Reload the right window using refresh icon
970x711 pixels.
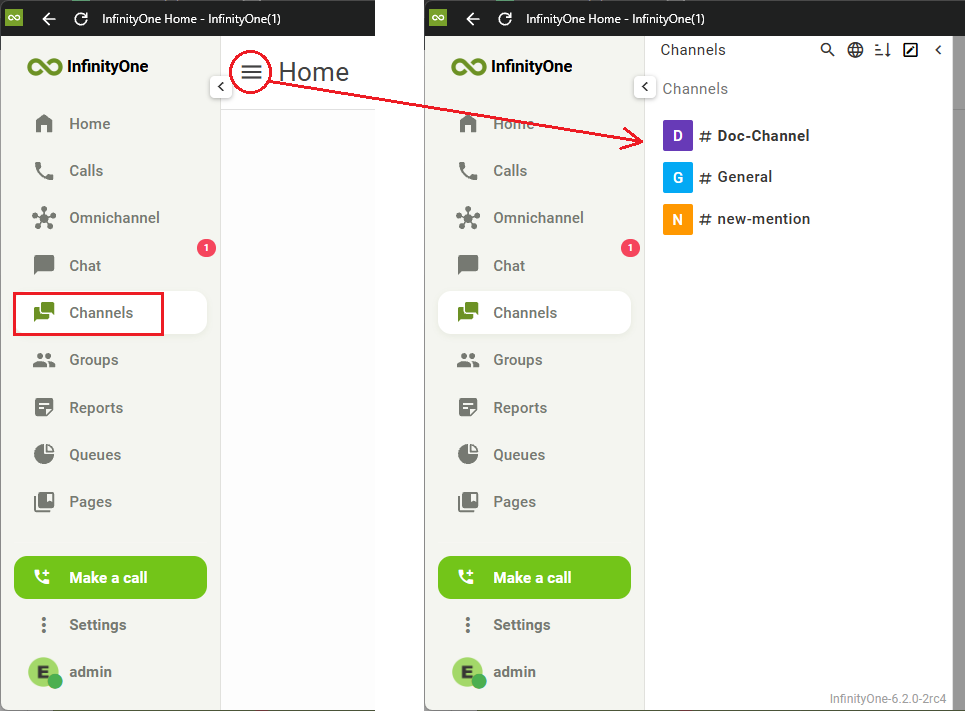pos(505,19)
